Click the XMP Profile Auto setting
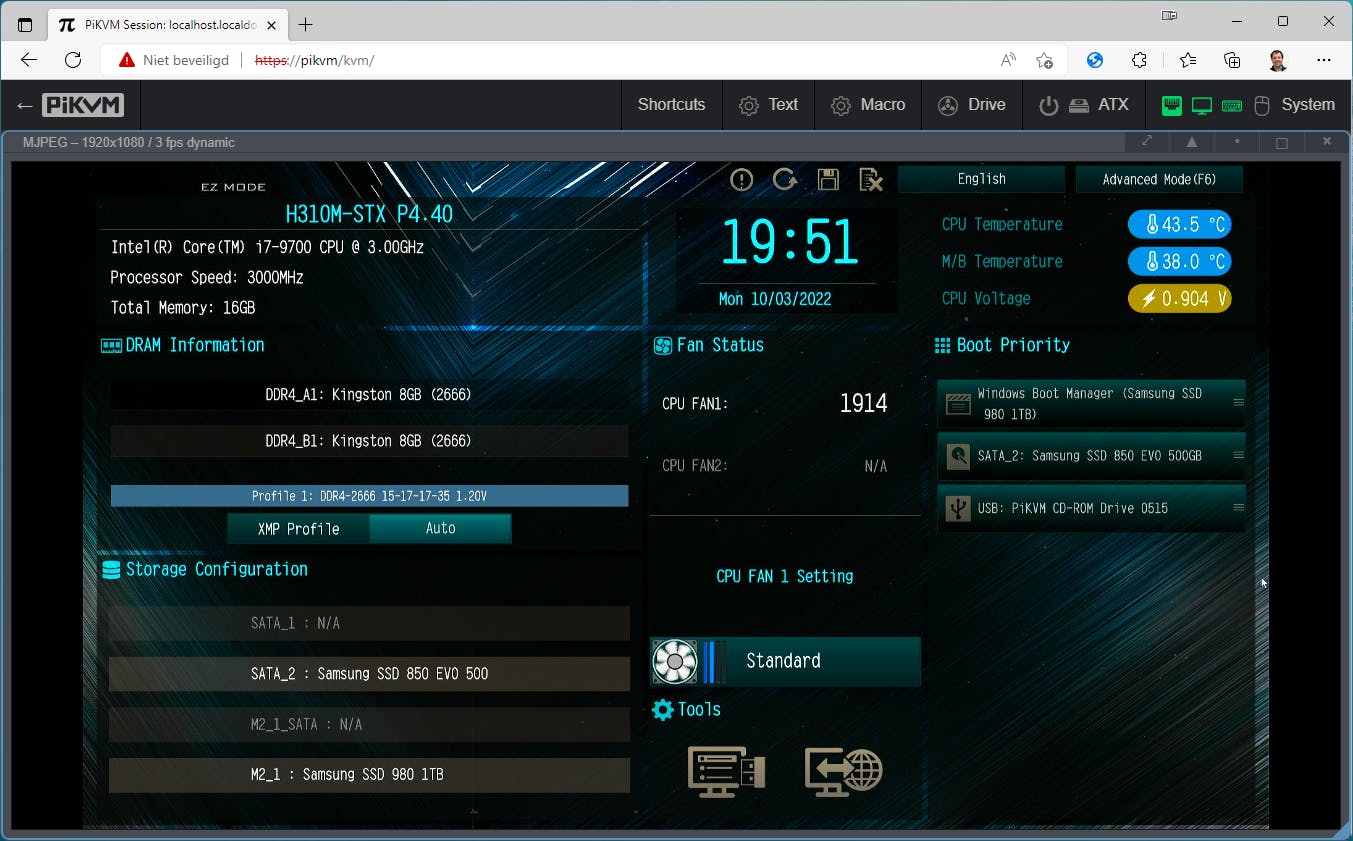The width and height of the screenshot is (1353, 841). pos(440,529)
